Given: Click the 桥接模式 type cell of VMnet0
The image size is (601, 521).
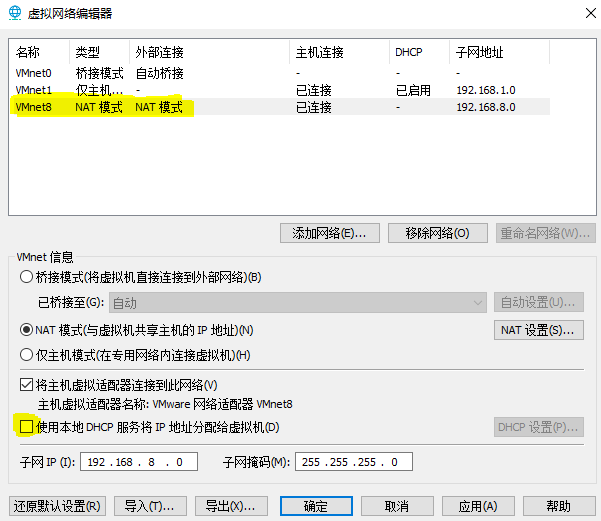Looking at the screenshot, I should point(99,73).
